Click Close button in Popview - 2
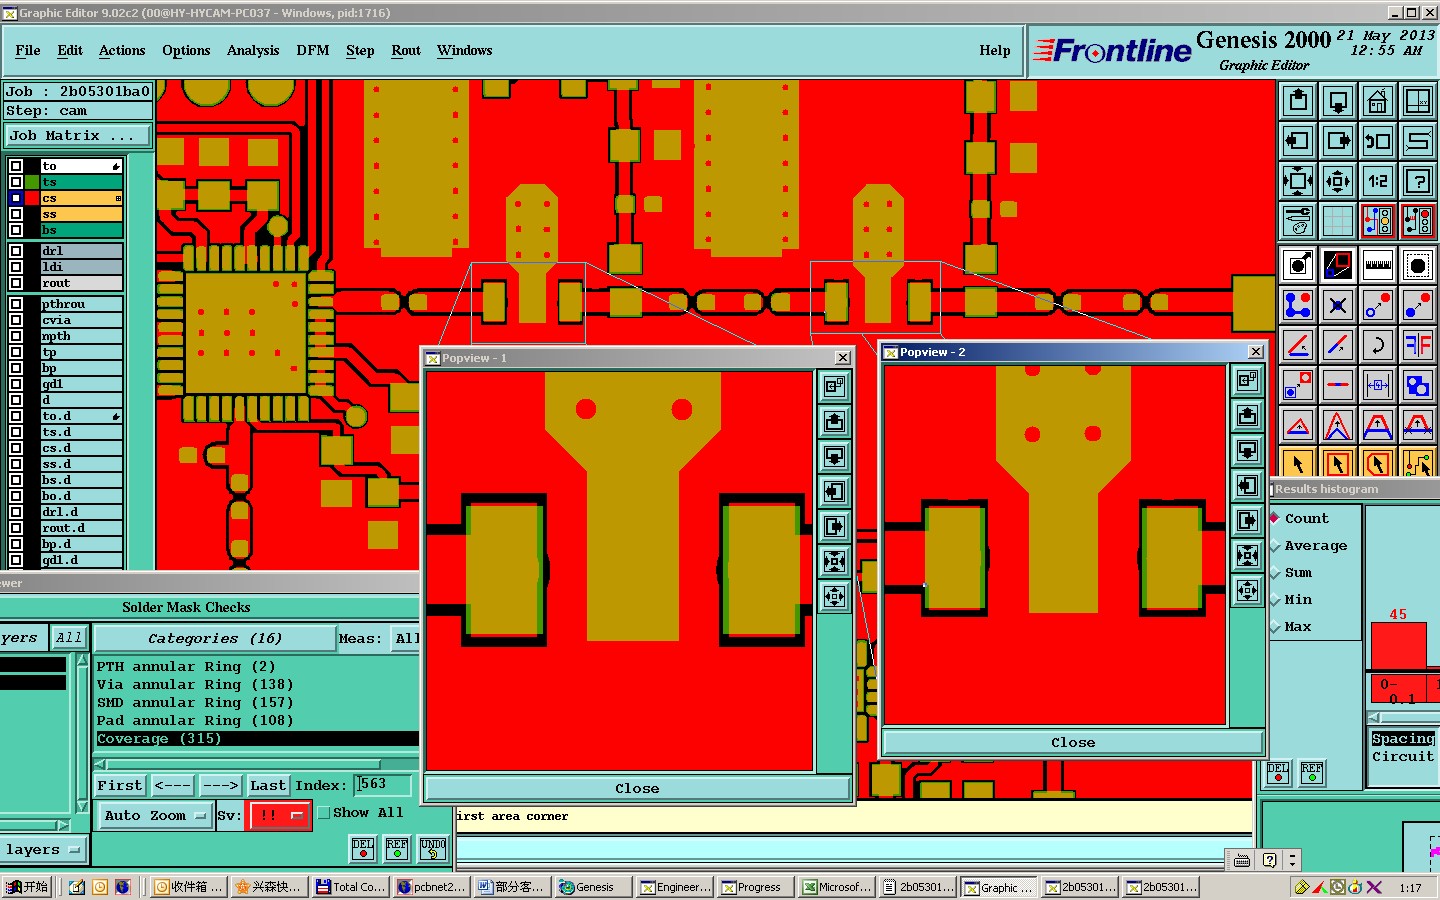1440x900 pixels. 1073,742
